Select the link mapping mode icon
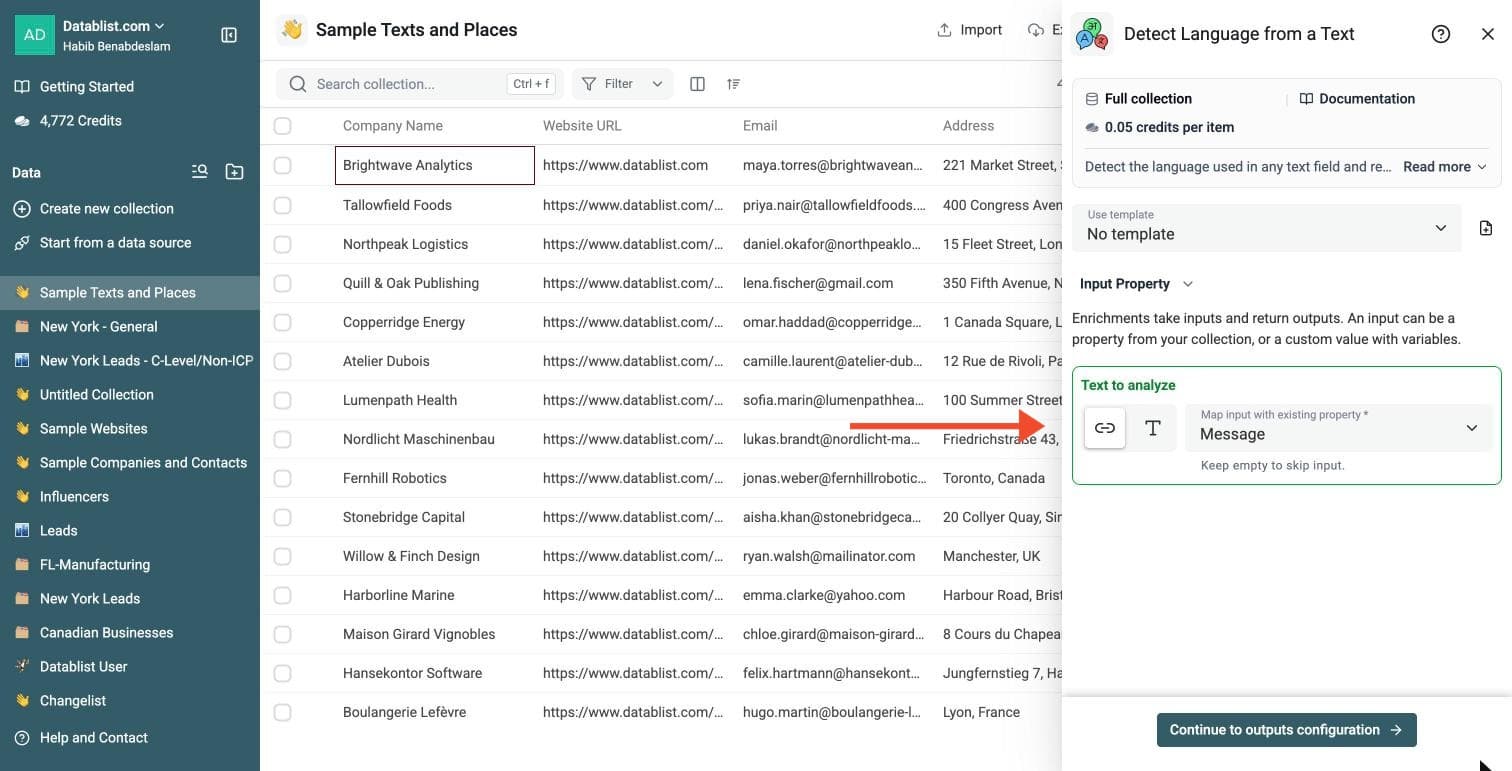Image resolution: width=1512 pixels, height=771 pixels. point(1105,428)
